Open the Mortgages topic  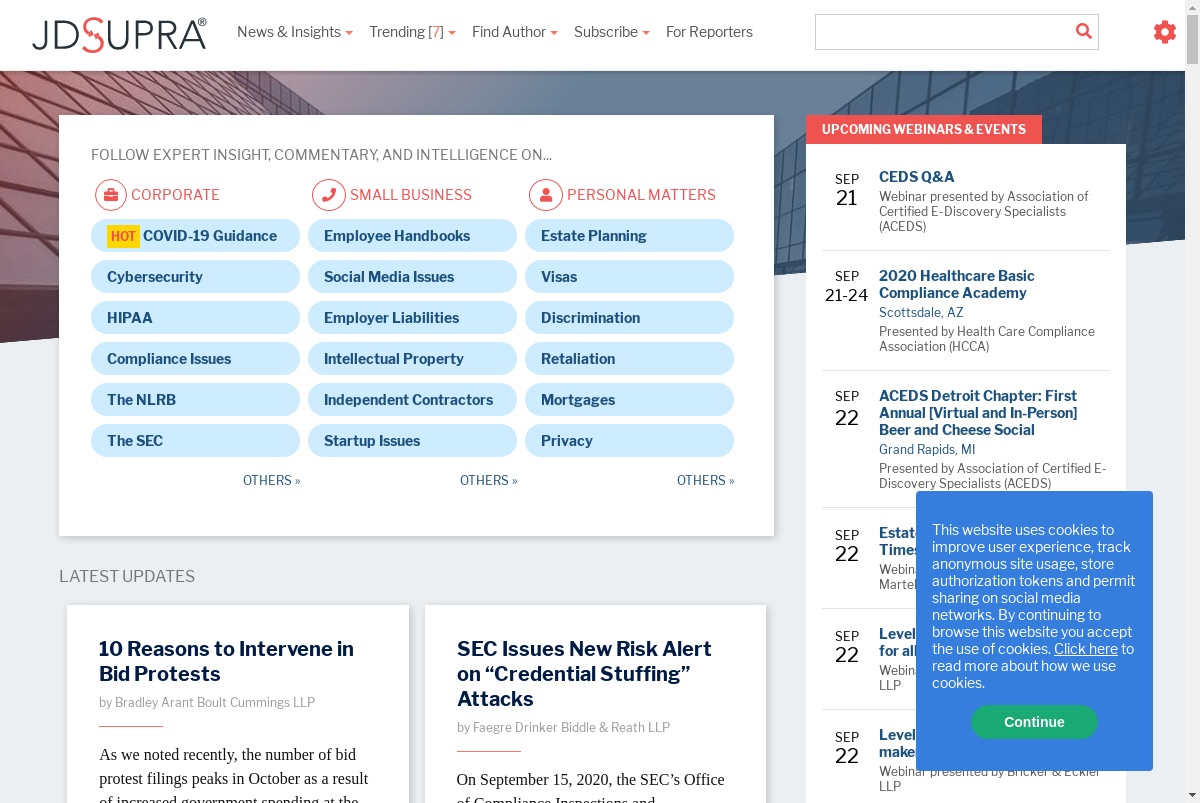629,400
